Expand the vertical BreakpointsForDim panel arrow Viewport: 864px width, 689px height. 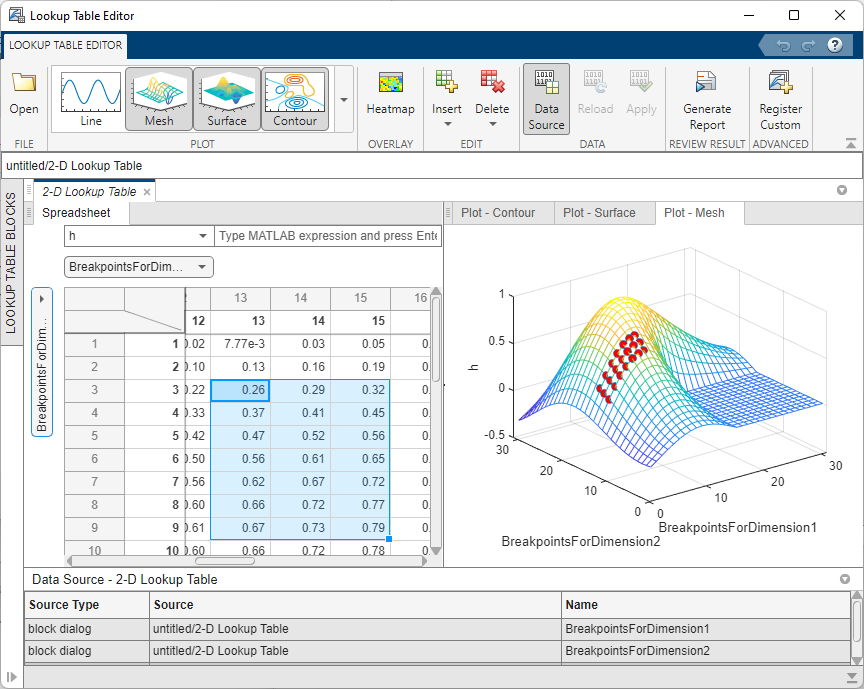tap(42, 299)
